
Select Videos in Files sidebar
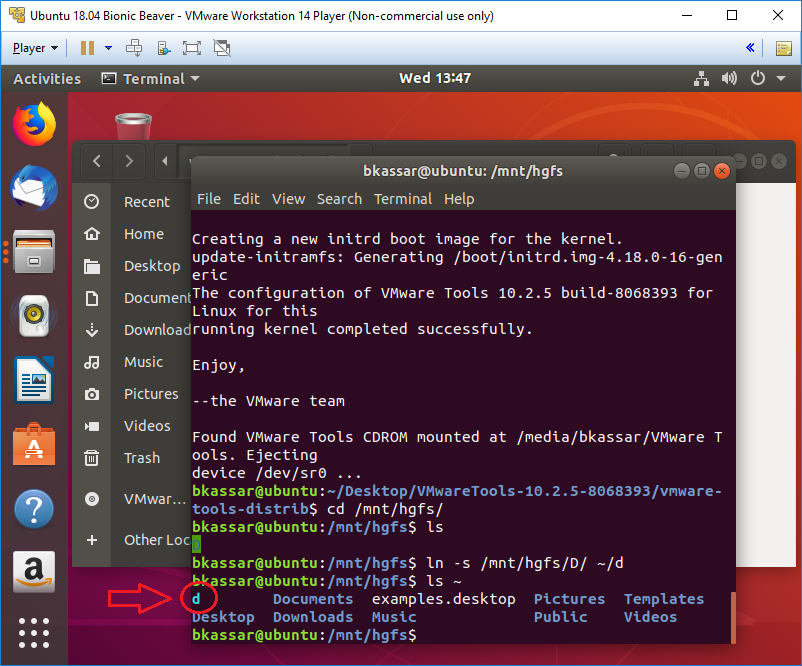[131, 426]
